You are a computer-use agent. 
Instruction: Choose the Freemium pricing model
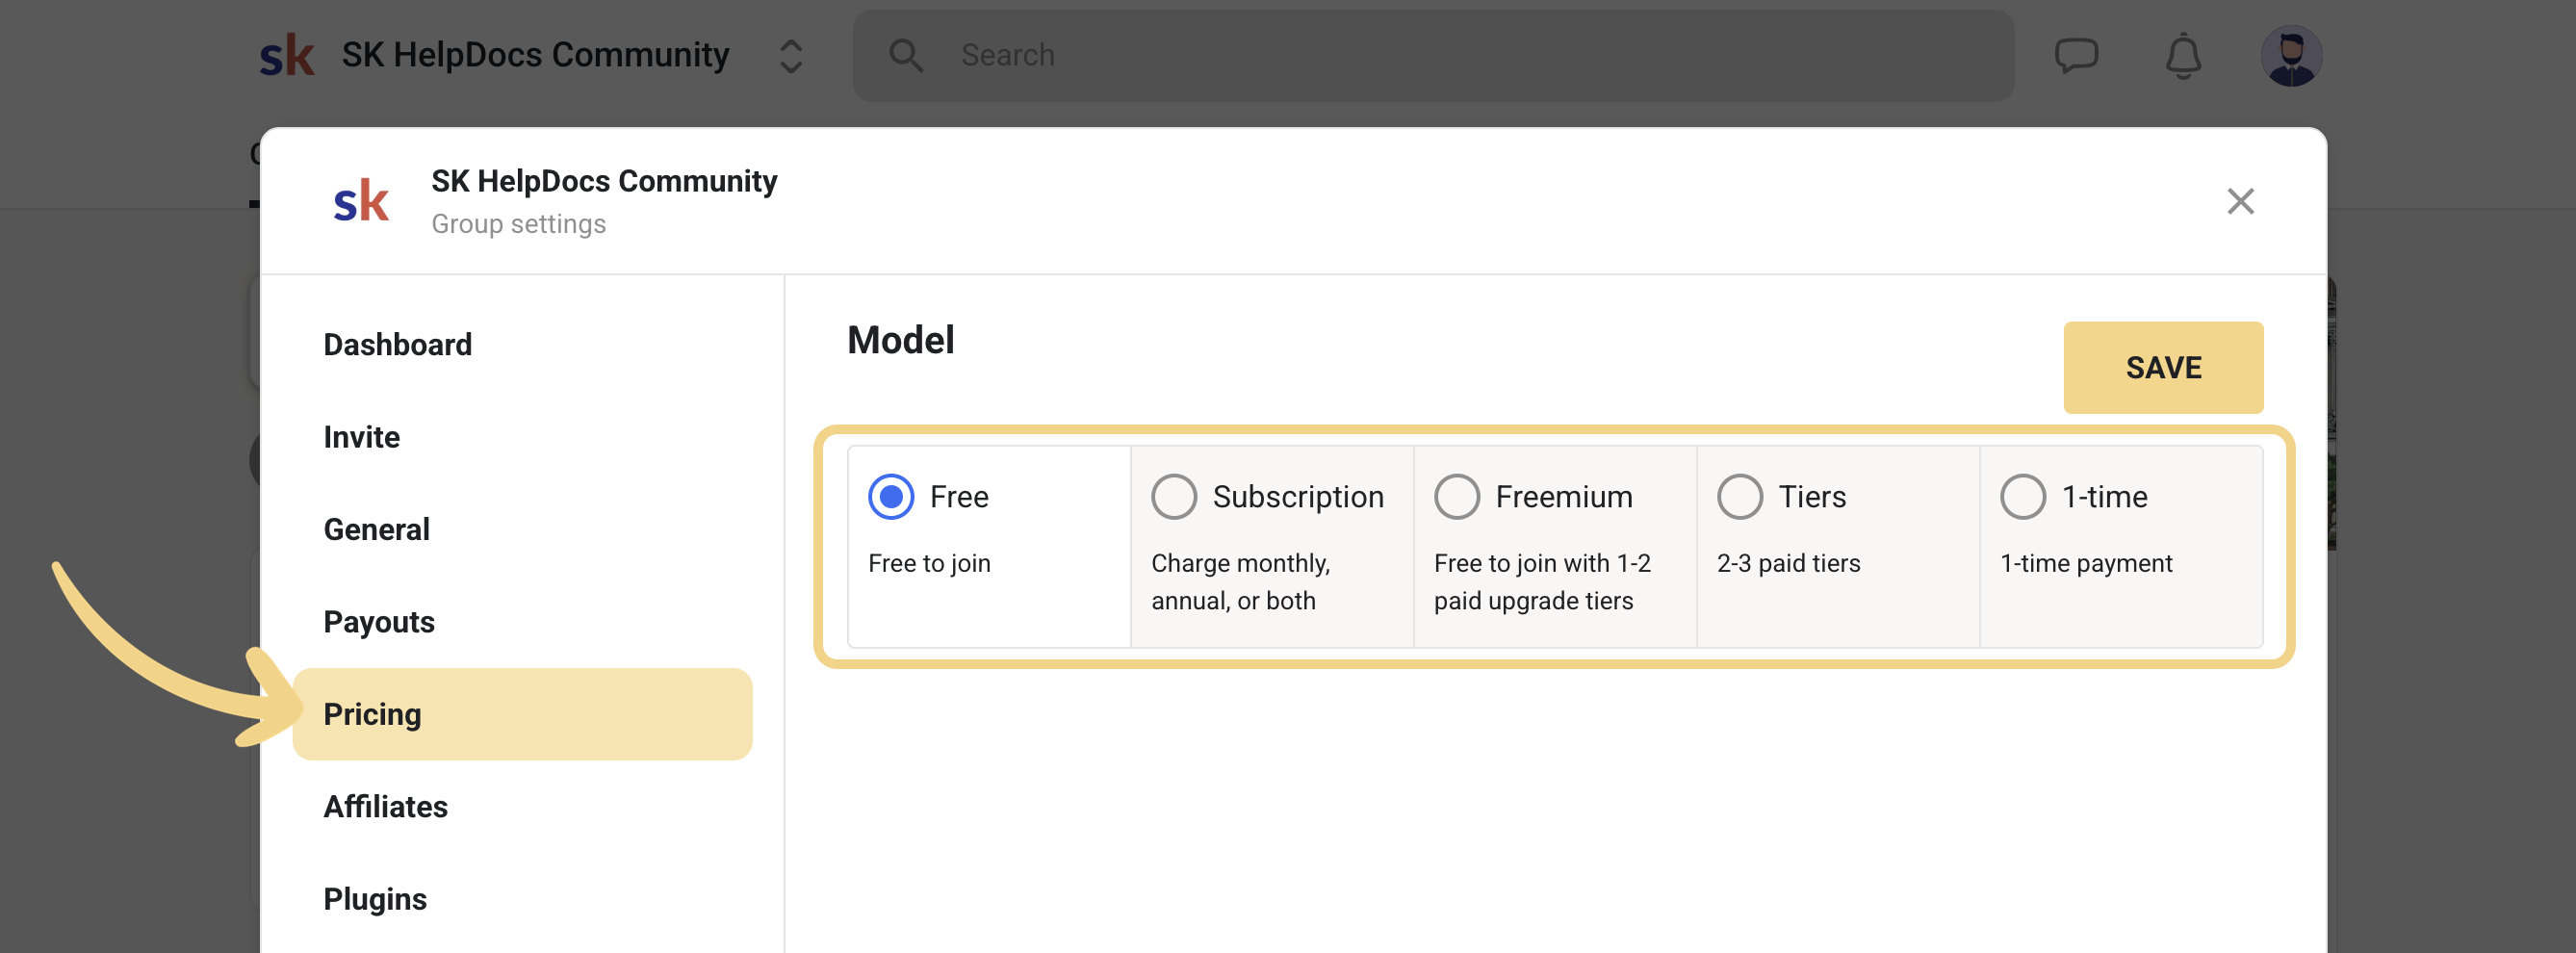1457,497
